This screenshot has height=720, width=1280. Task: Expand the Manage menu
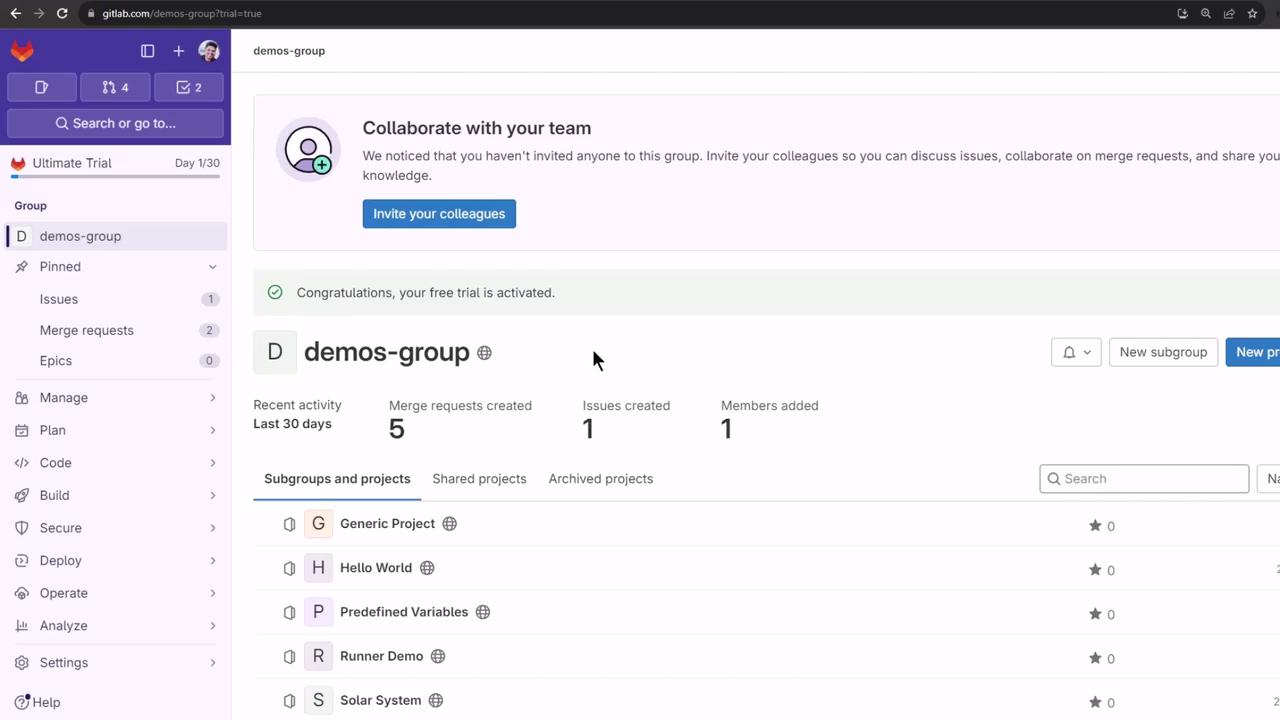(x=116, y=398)
